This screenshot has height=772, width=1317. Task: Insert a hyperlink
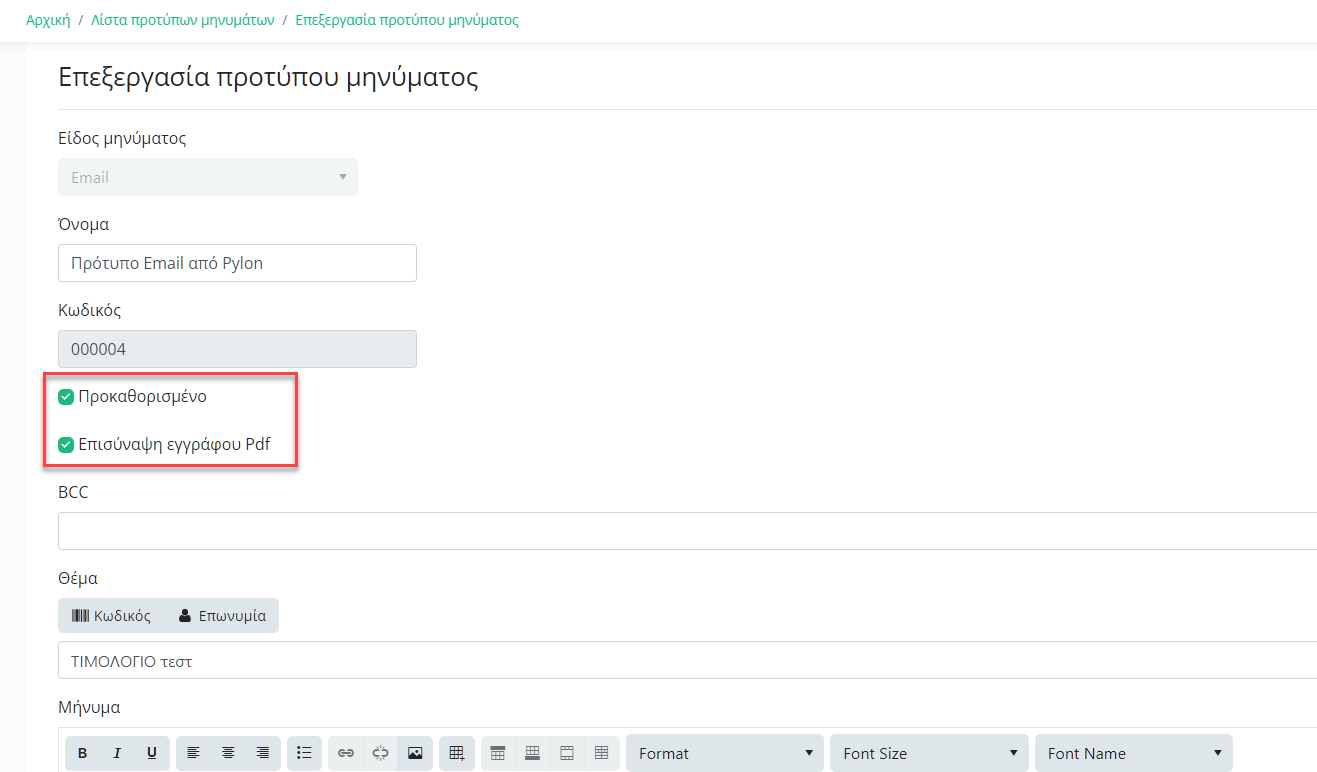point(346,753)
